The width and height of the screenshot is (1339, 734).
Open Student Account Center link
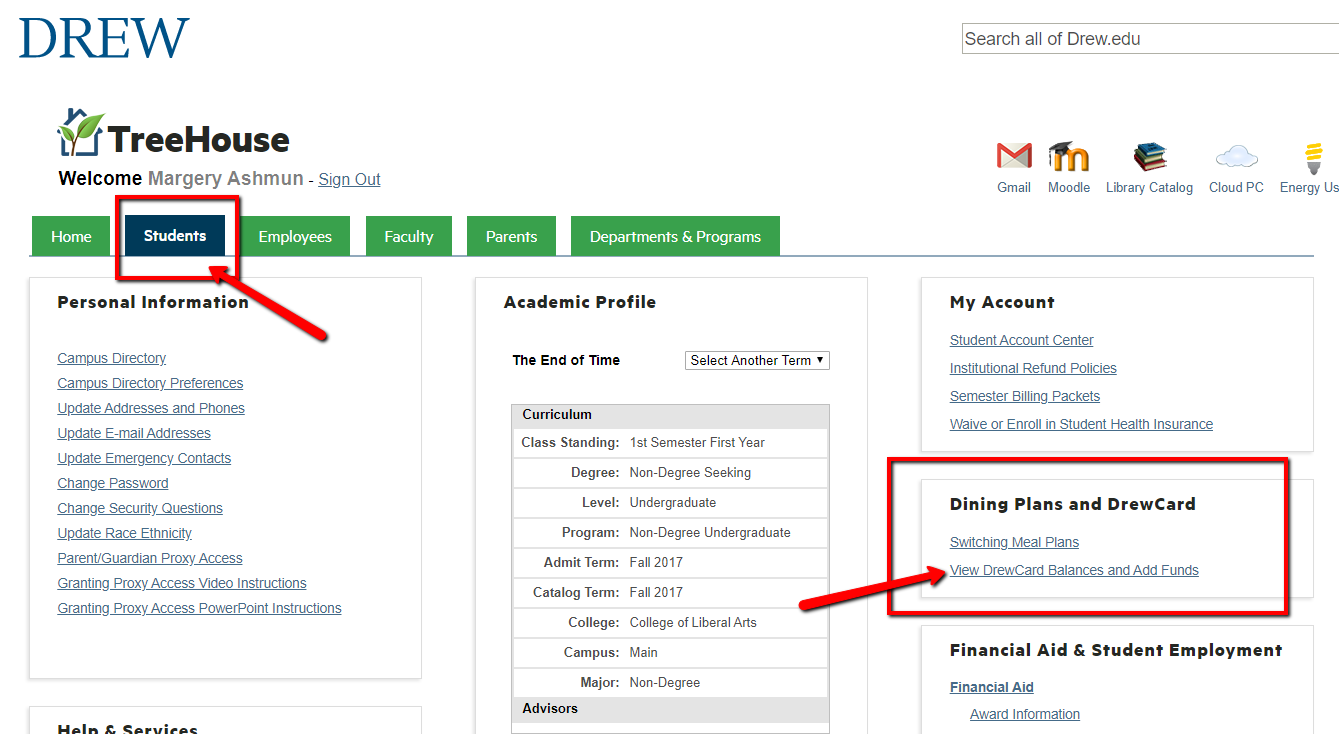pyautogui.click(x=1022, y=340)
